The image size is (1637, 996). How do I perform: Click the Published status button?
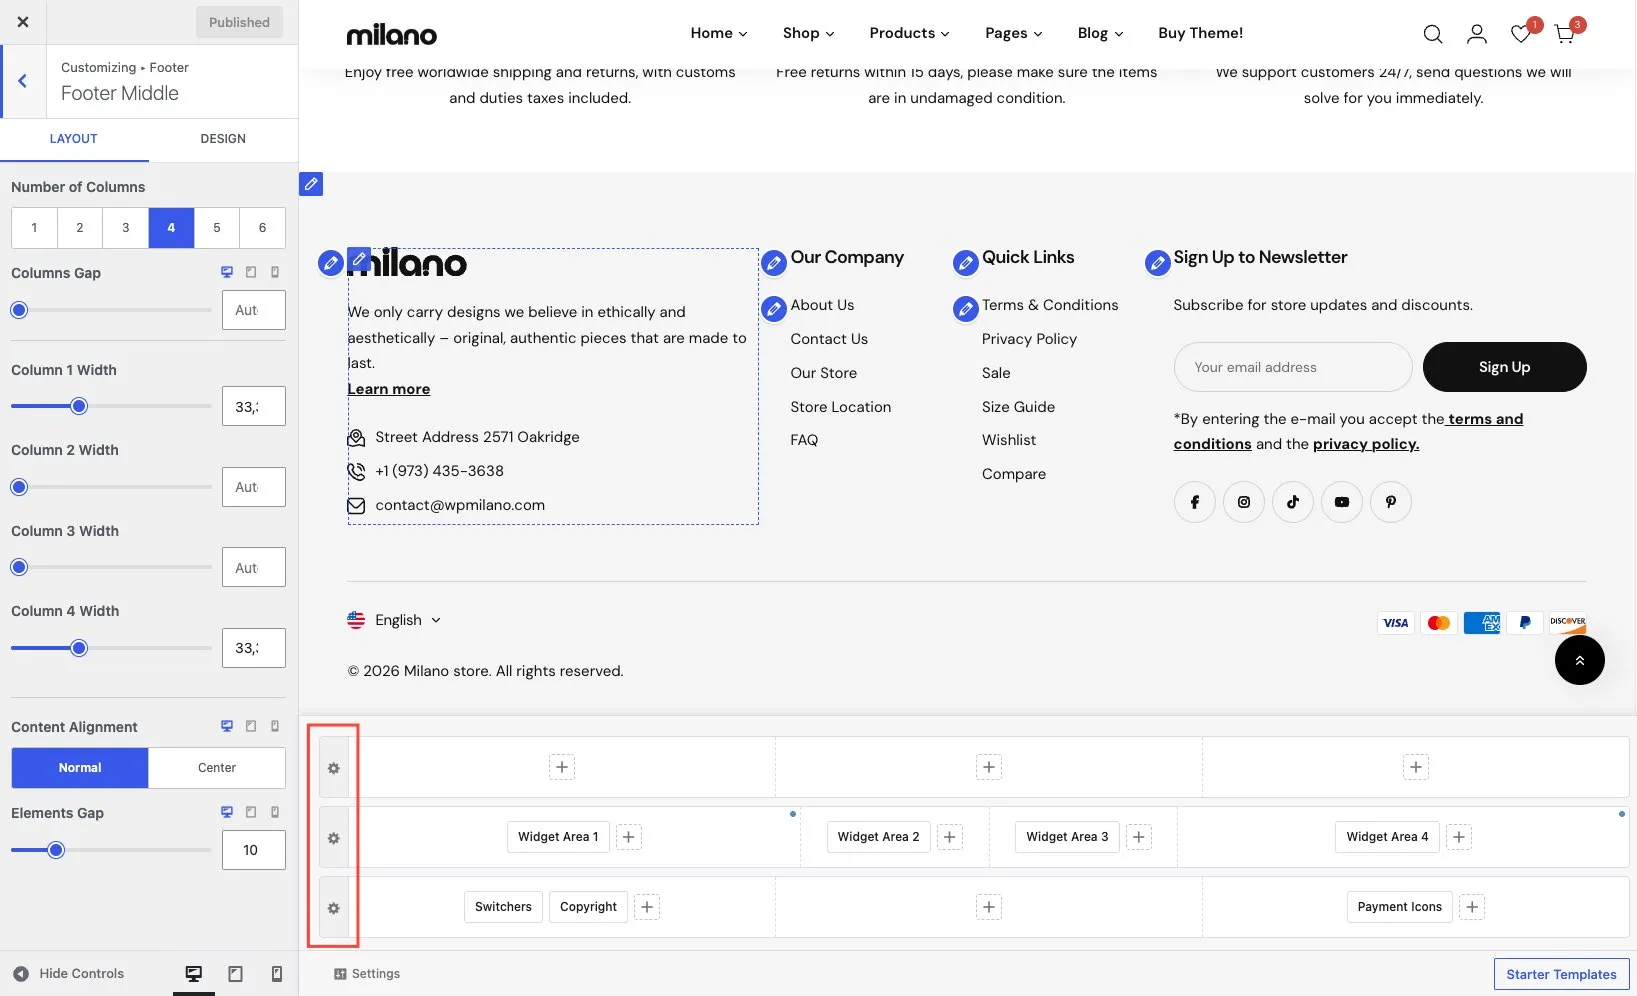(239, 22)
